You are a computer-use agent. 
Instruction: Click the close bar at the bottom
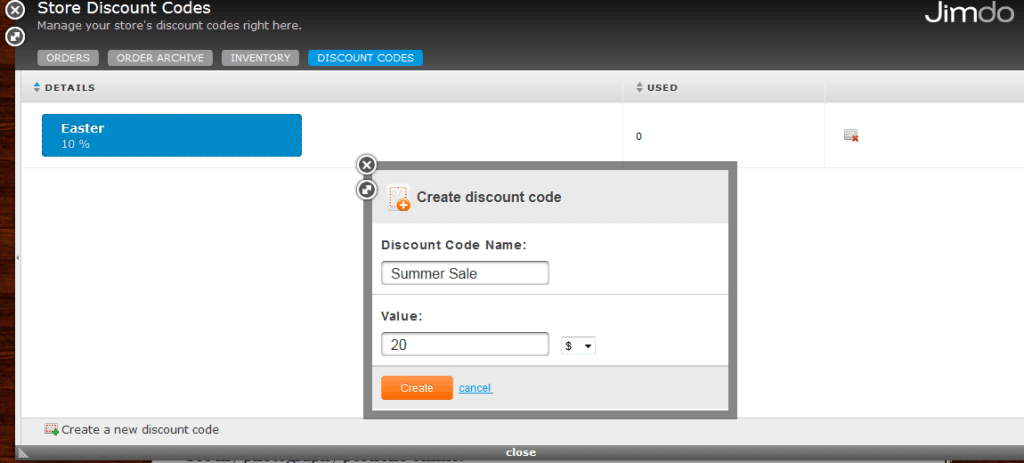tap(520, 453)
